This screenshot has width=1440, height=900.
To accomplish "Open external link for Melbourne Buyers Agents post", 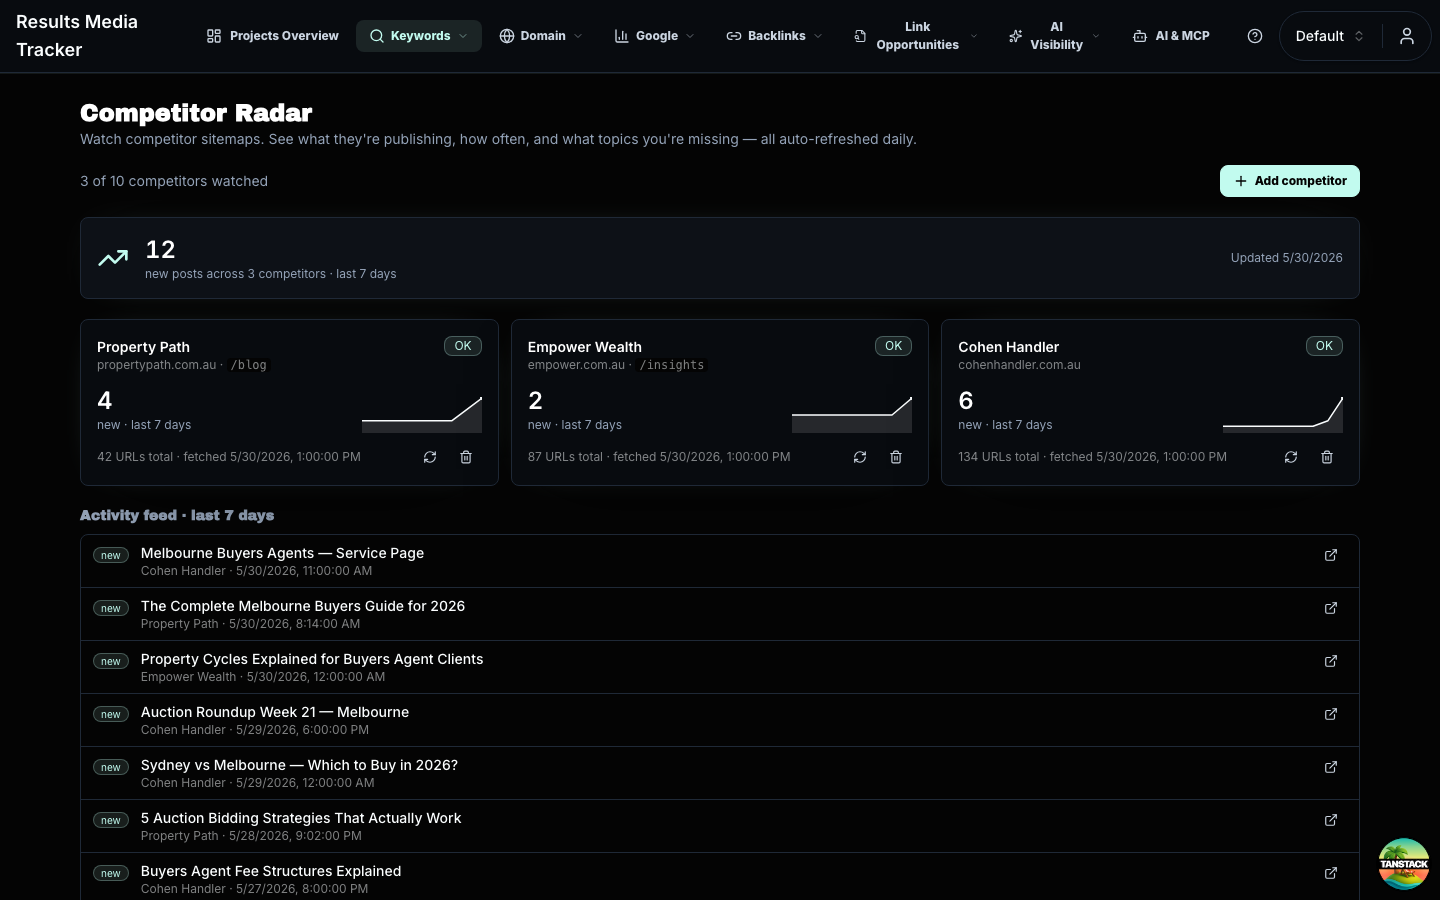I will click(1331, 555).
